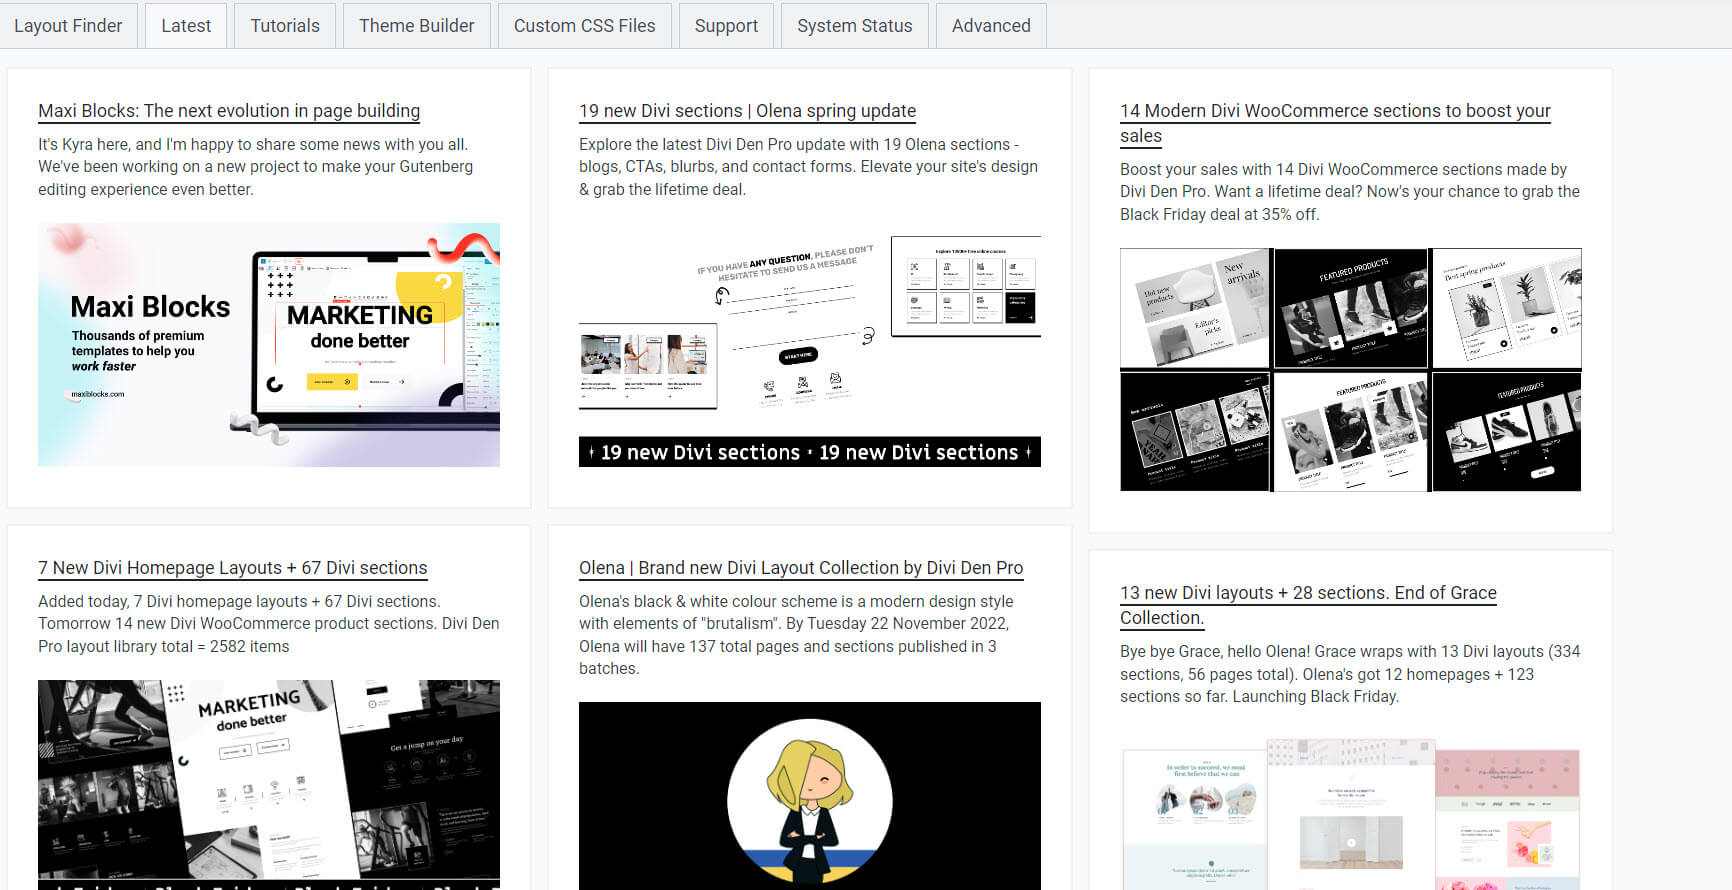Image resolution: width=1732 pixels, height=890 pixels.
Task: Open the Maxi Blocks next evolution article link
Action: 229,111
